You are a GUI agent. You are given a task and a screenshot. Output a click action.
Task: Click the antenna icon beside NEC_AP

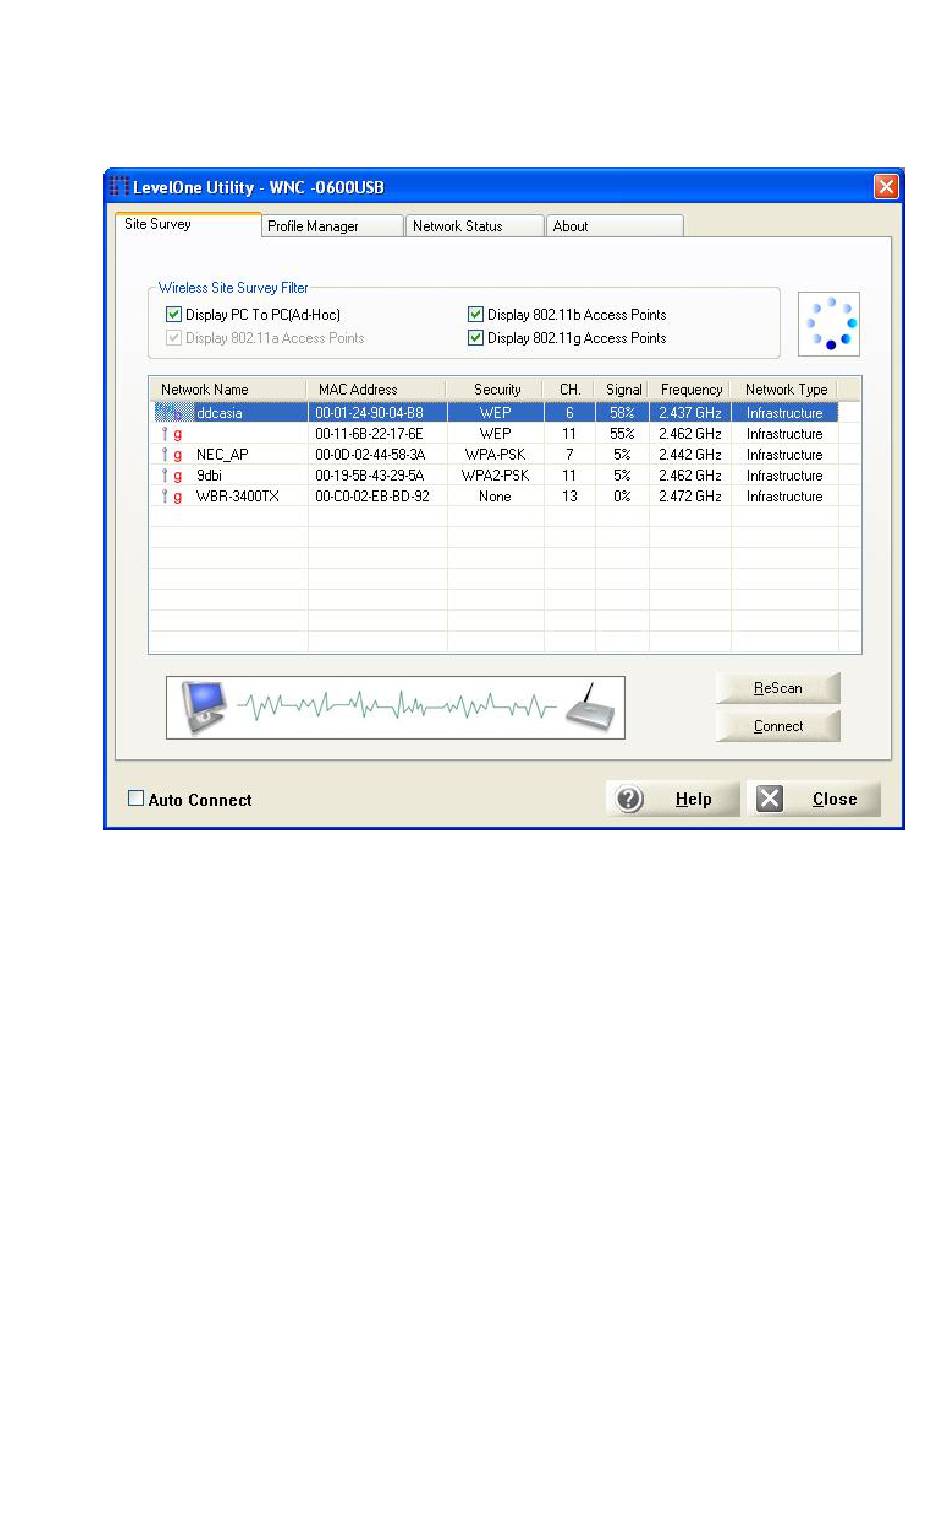(x=165, y=455)
